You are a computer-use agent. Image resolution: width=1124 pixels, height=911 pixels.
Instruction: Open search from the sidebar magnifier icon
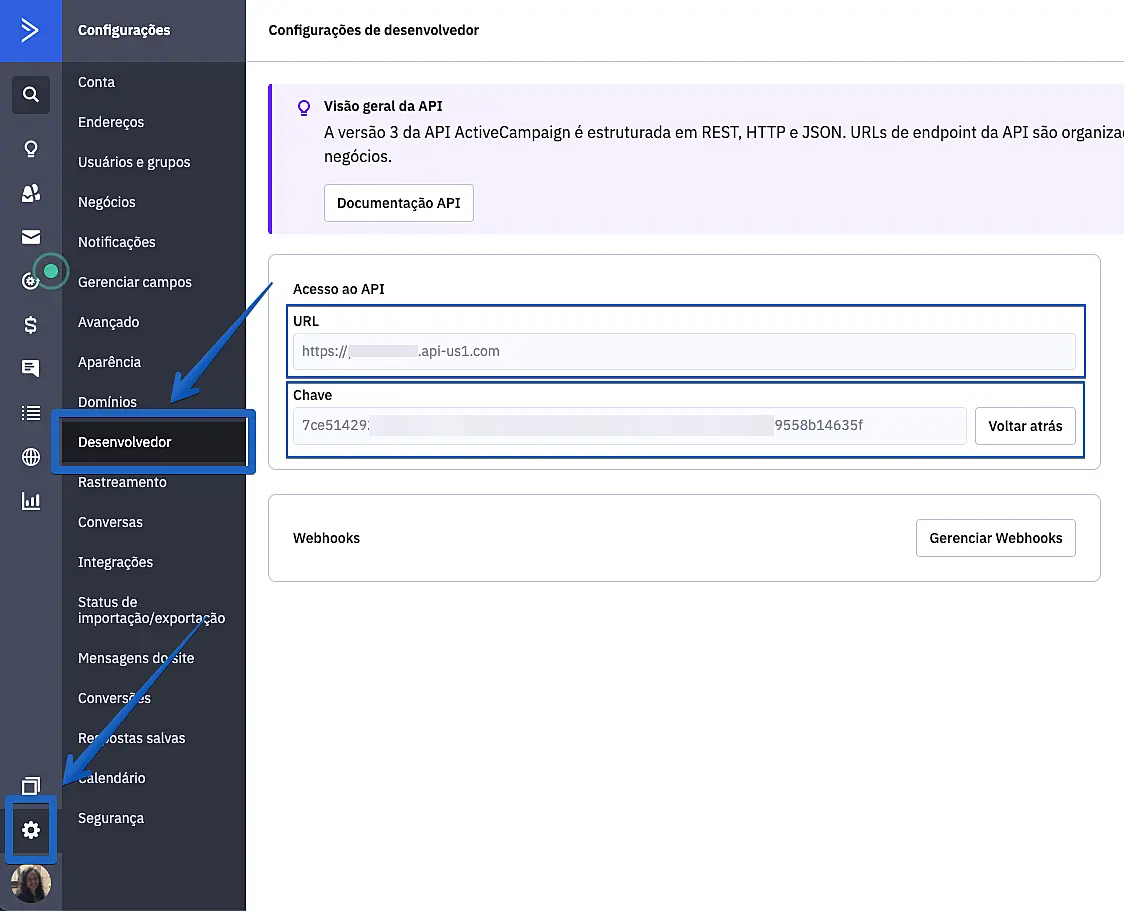coord(31,95)
